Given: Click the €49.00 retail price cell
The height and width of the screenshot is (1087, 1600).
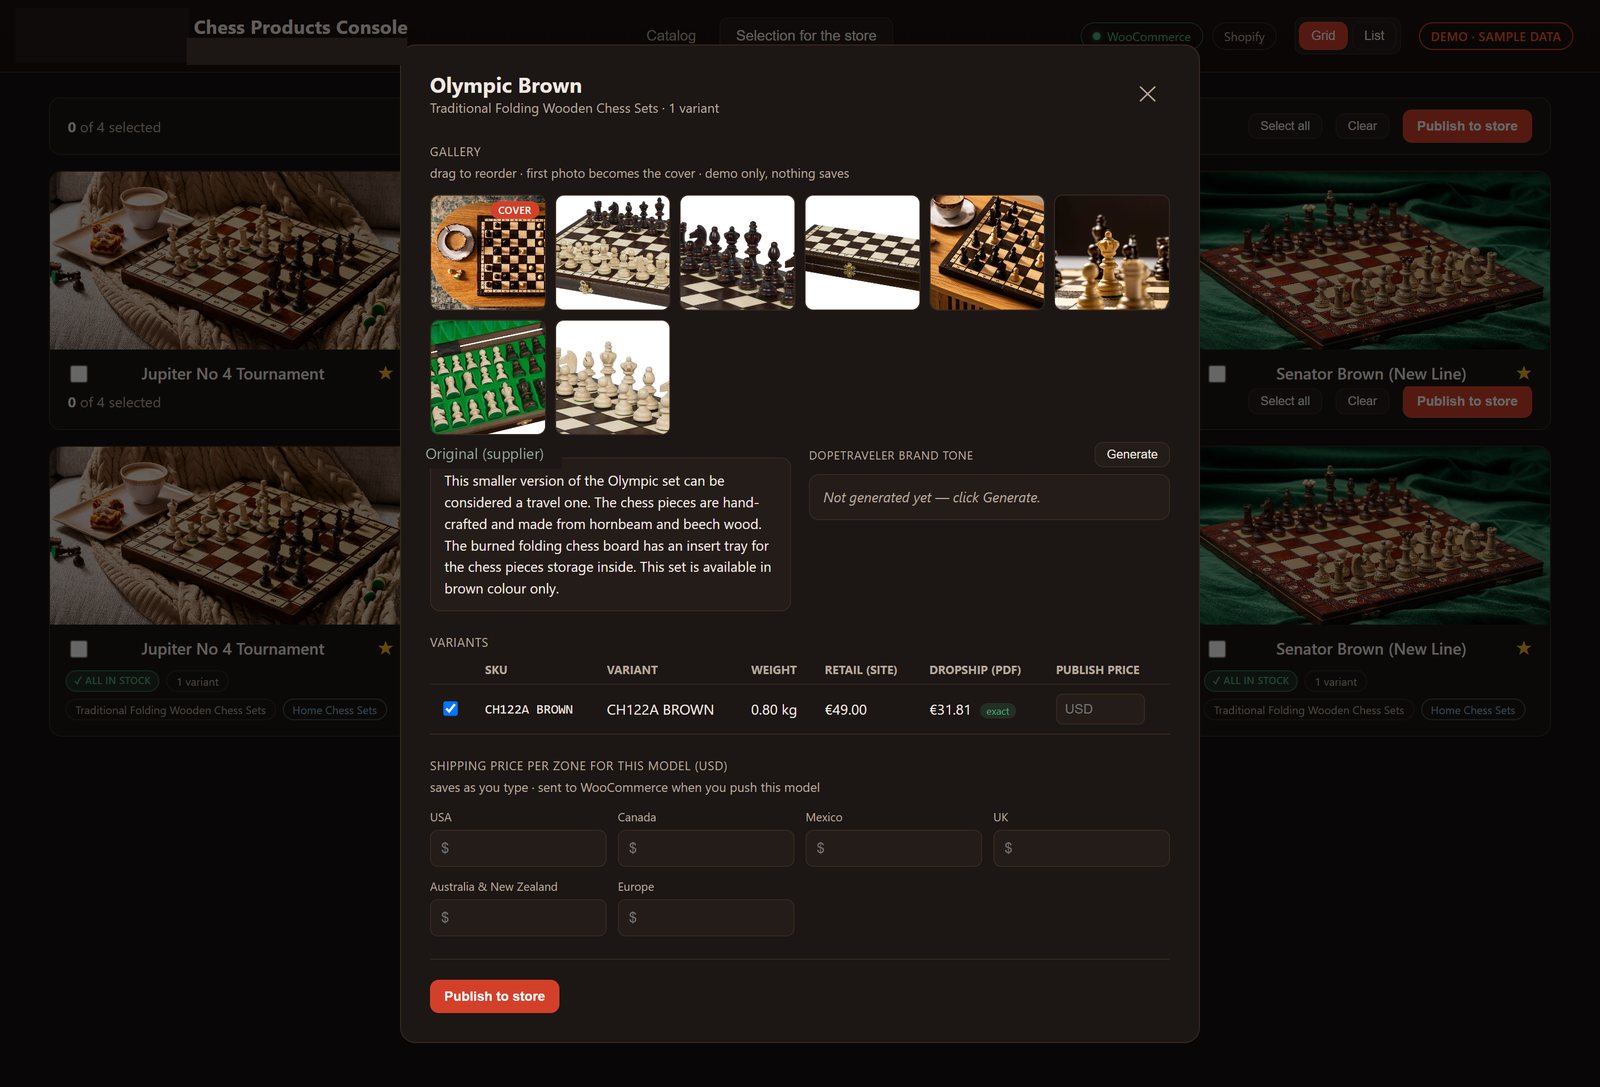Looking at the screenshot, I should 846,709.
